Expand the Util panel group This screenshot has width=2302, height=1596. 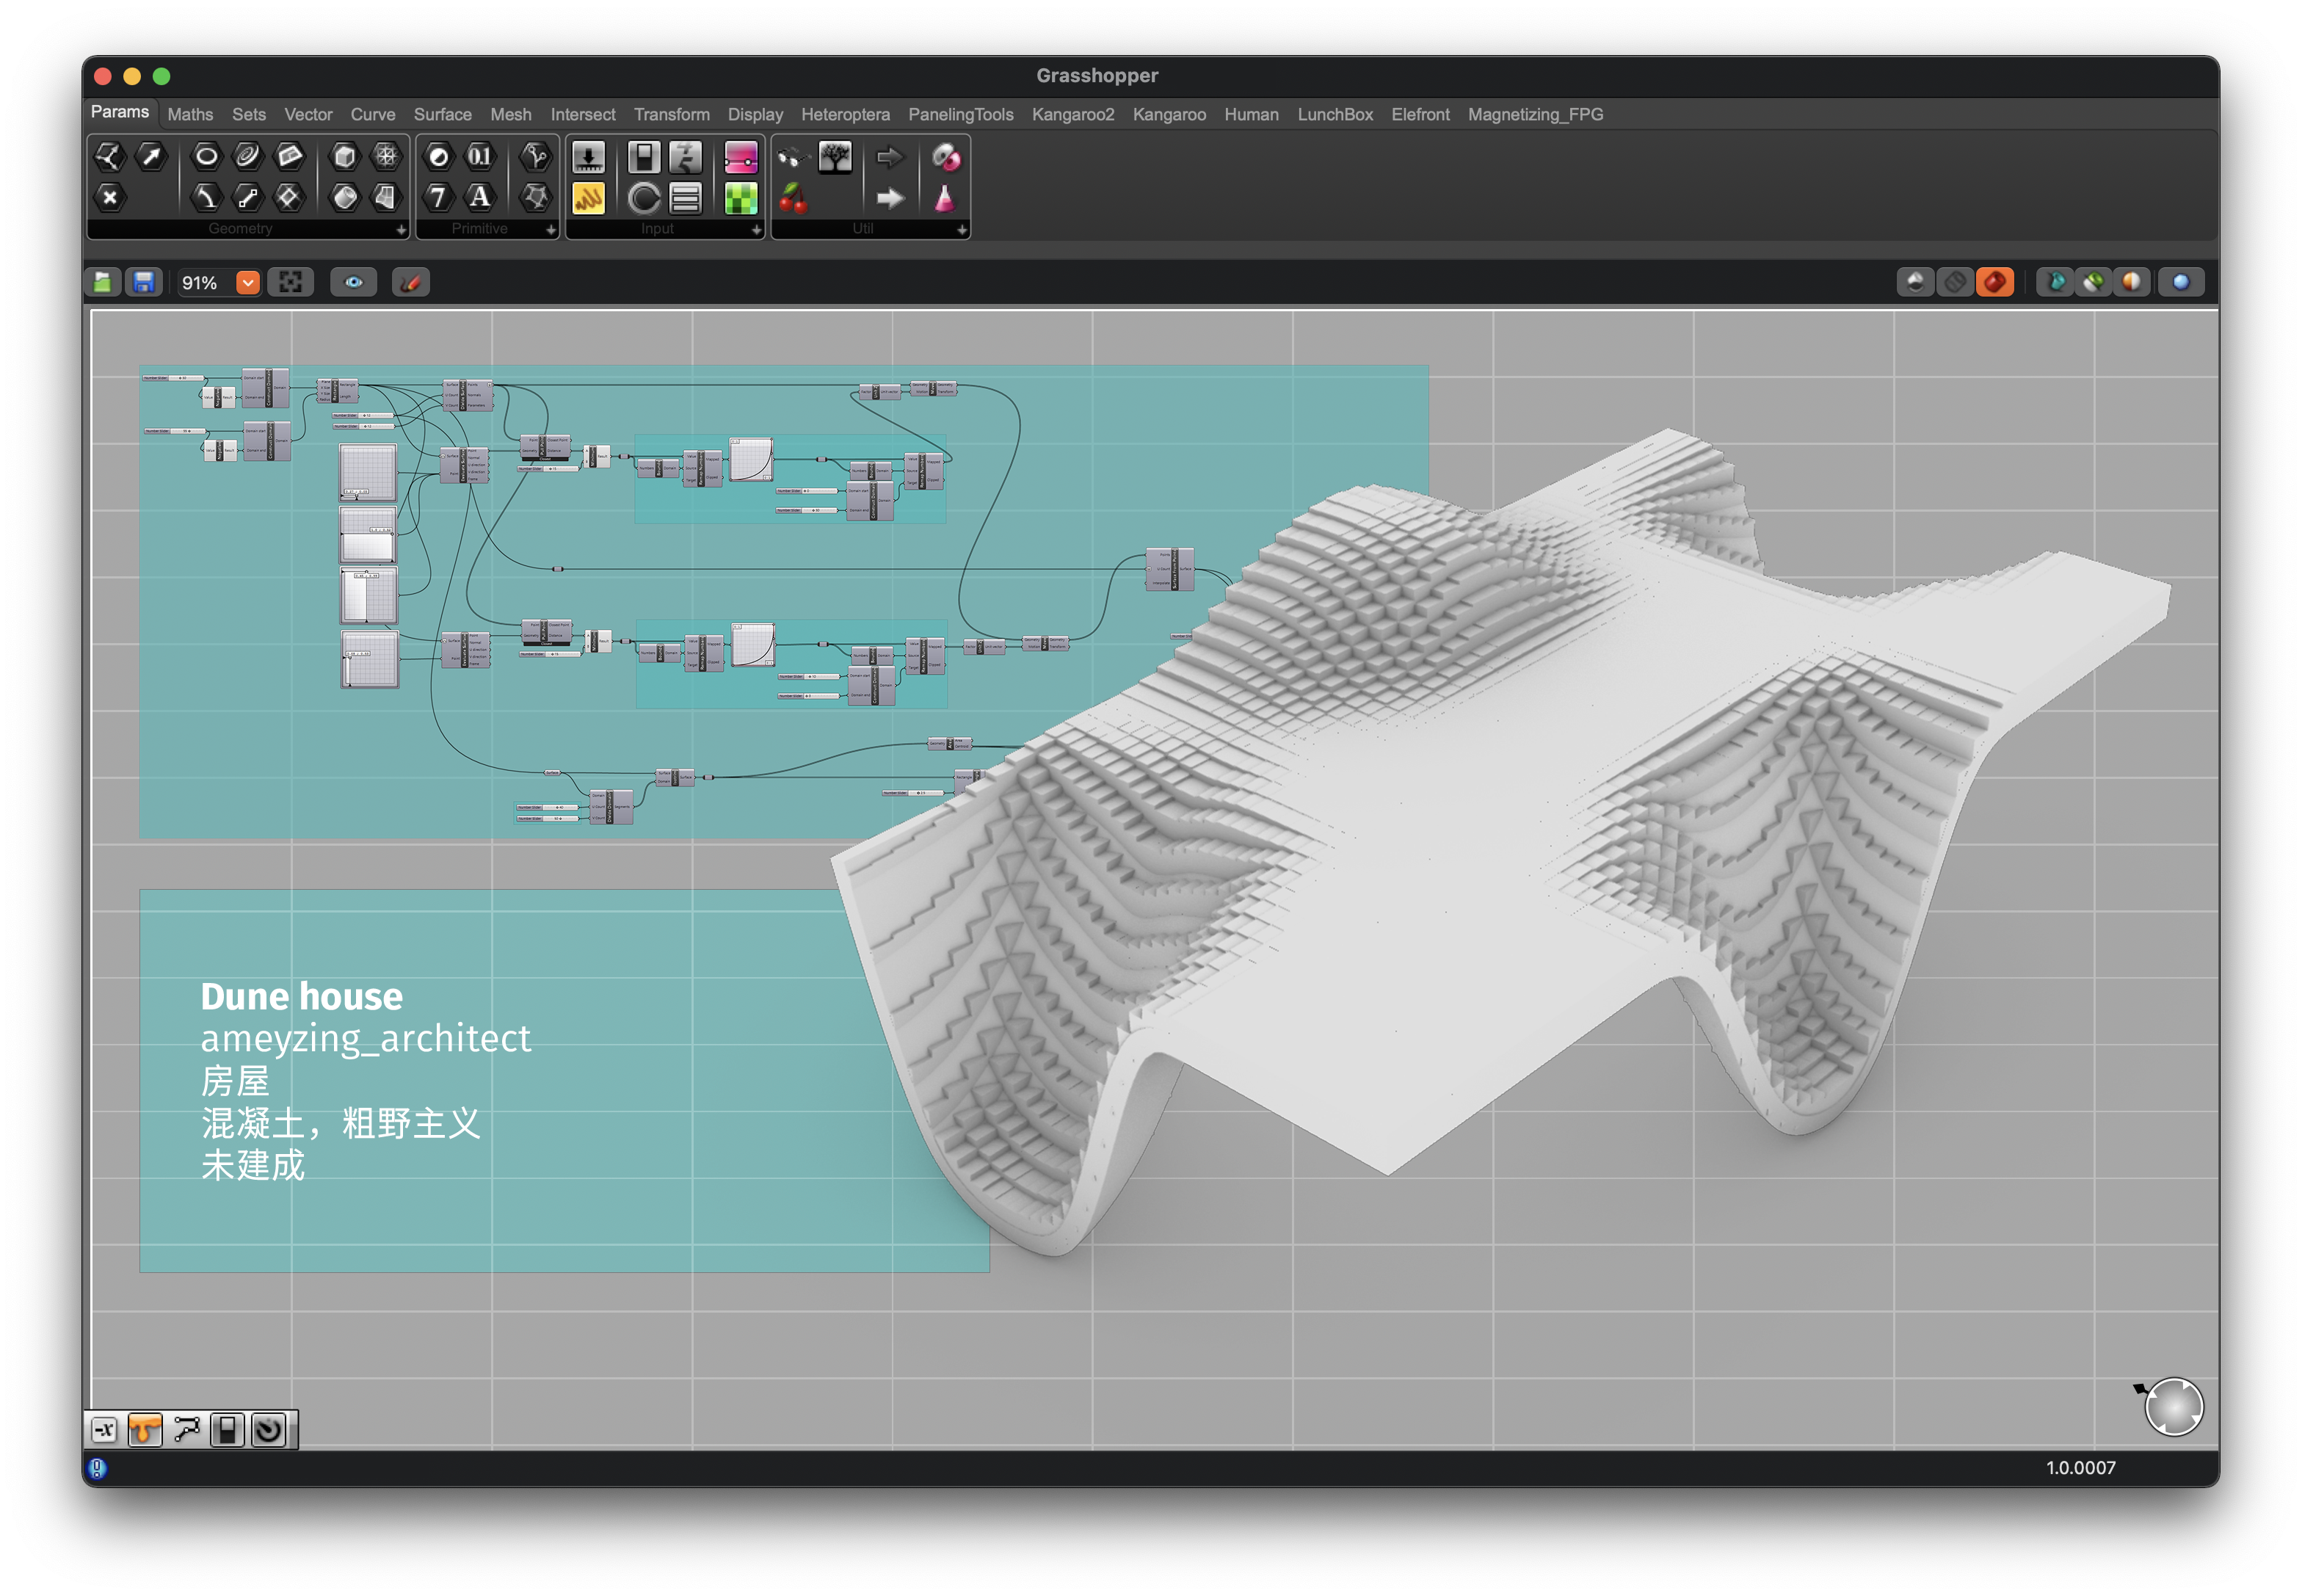[x=961, y=230]
